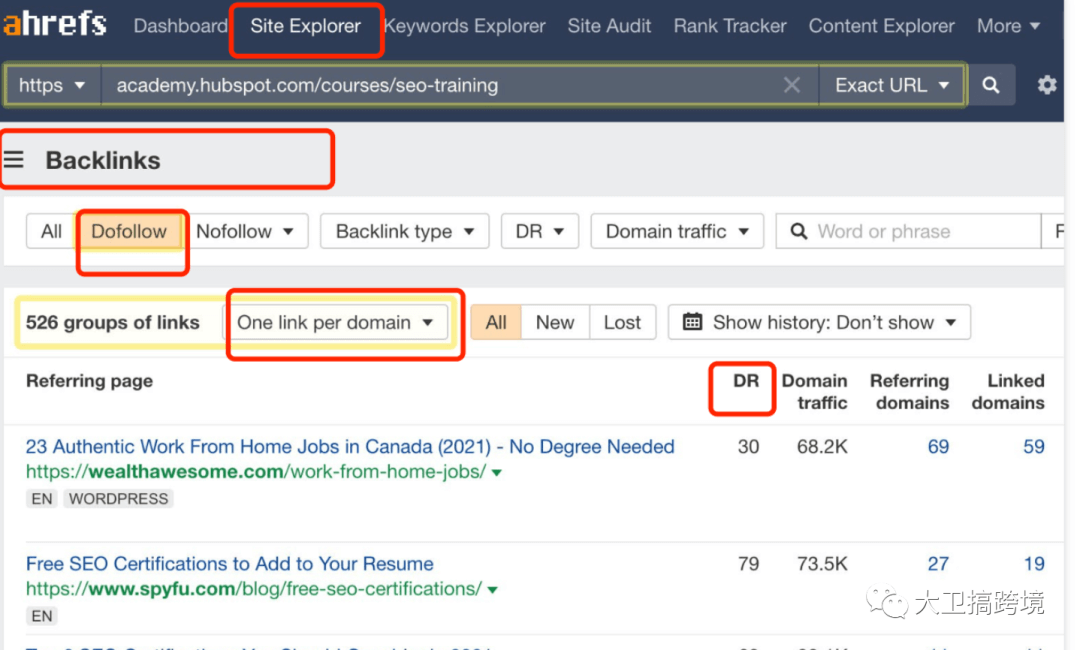This screenshot has width=1080, height=650.
Task: Click linked domains value 59
Action: (x=1034, y=447)
